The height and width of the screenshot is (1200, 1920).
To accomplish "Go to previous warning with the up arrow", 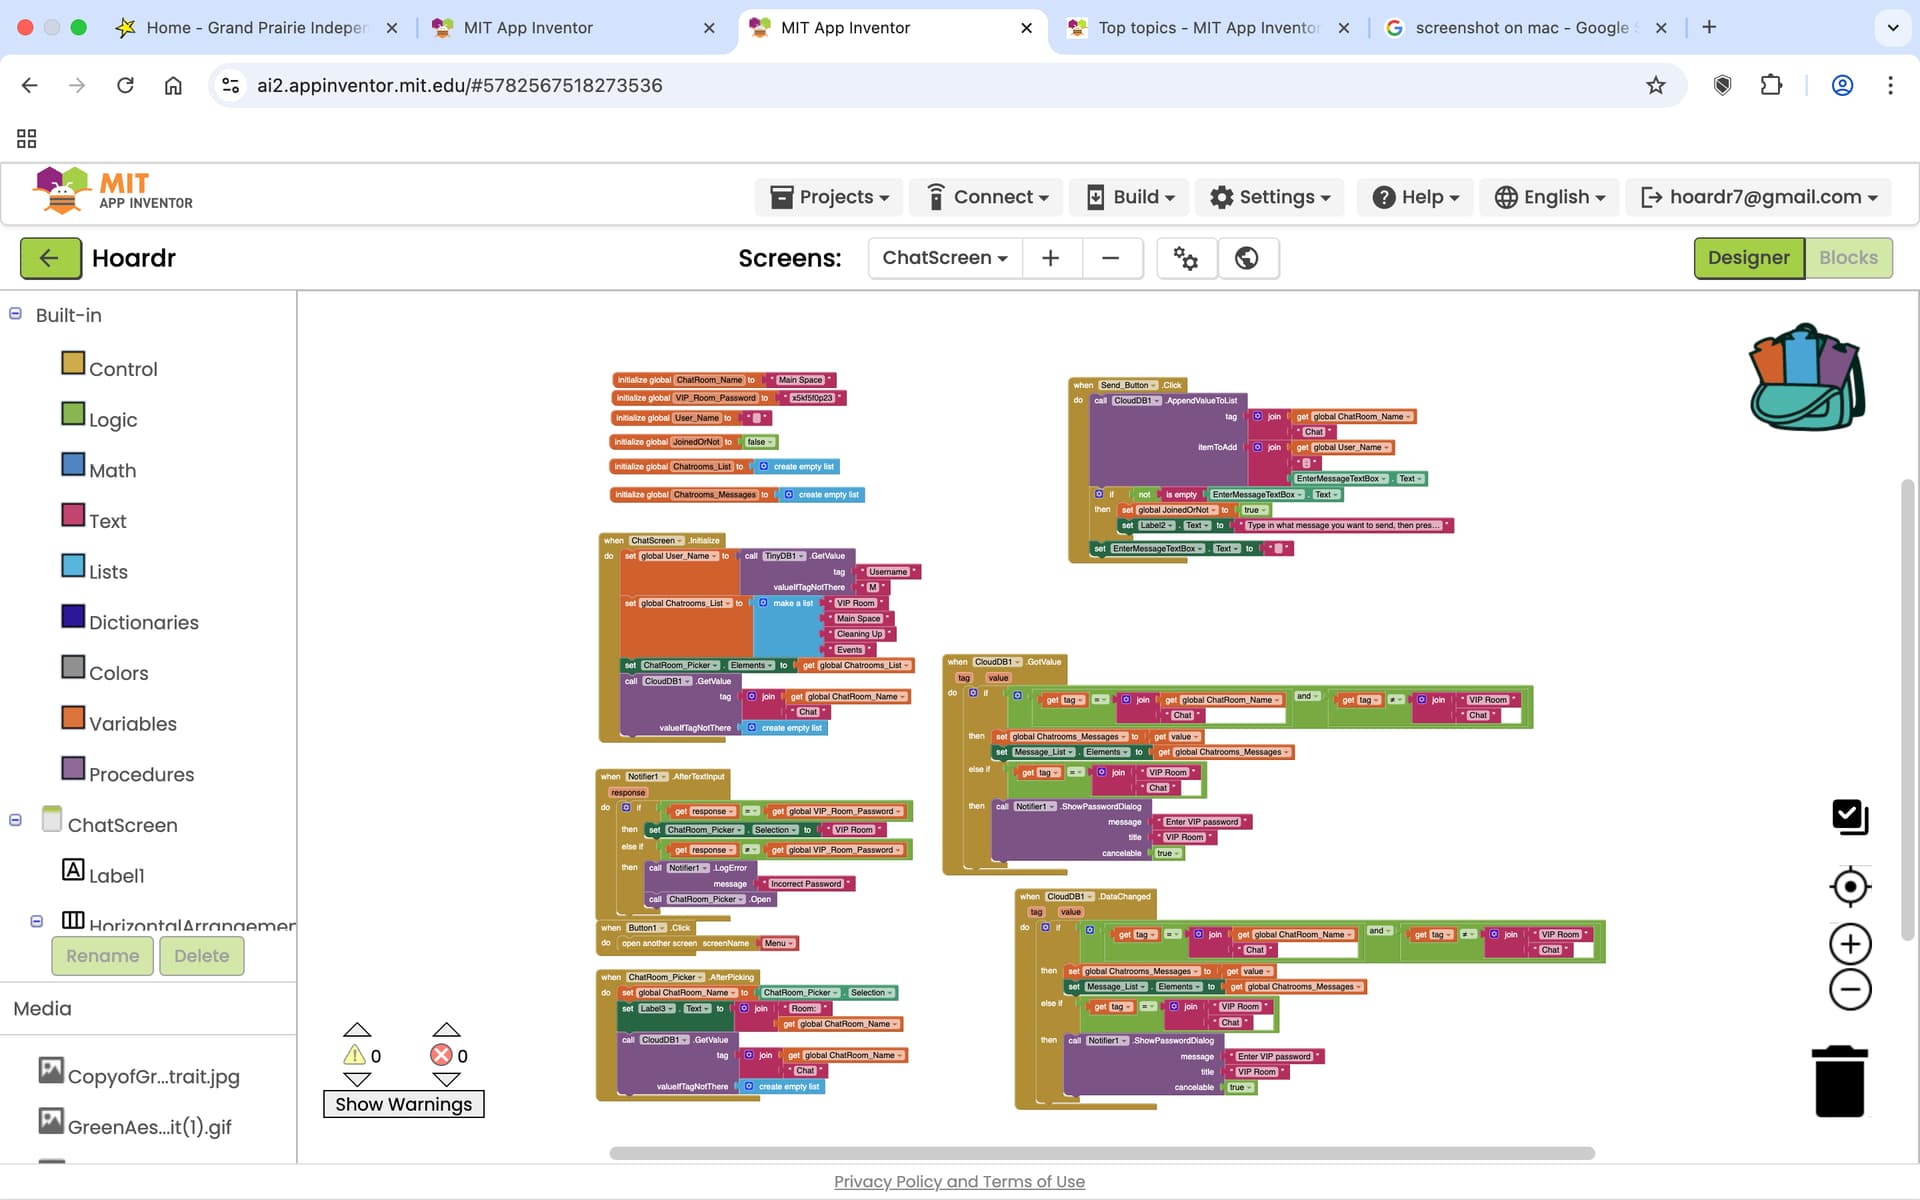I will tap(357, 1030).
